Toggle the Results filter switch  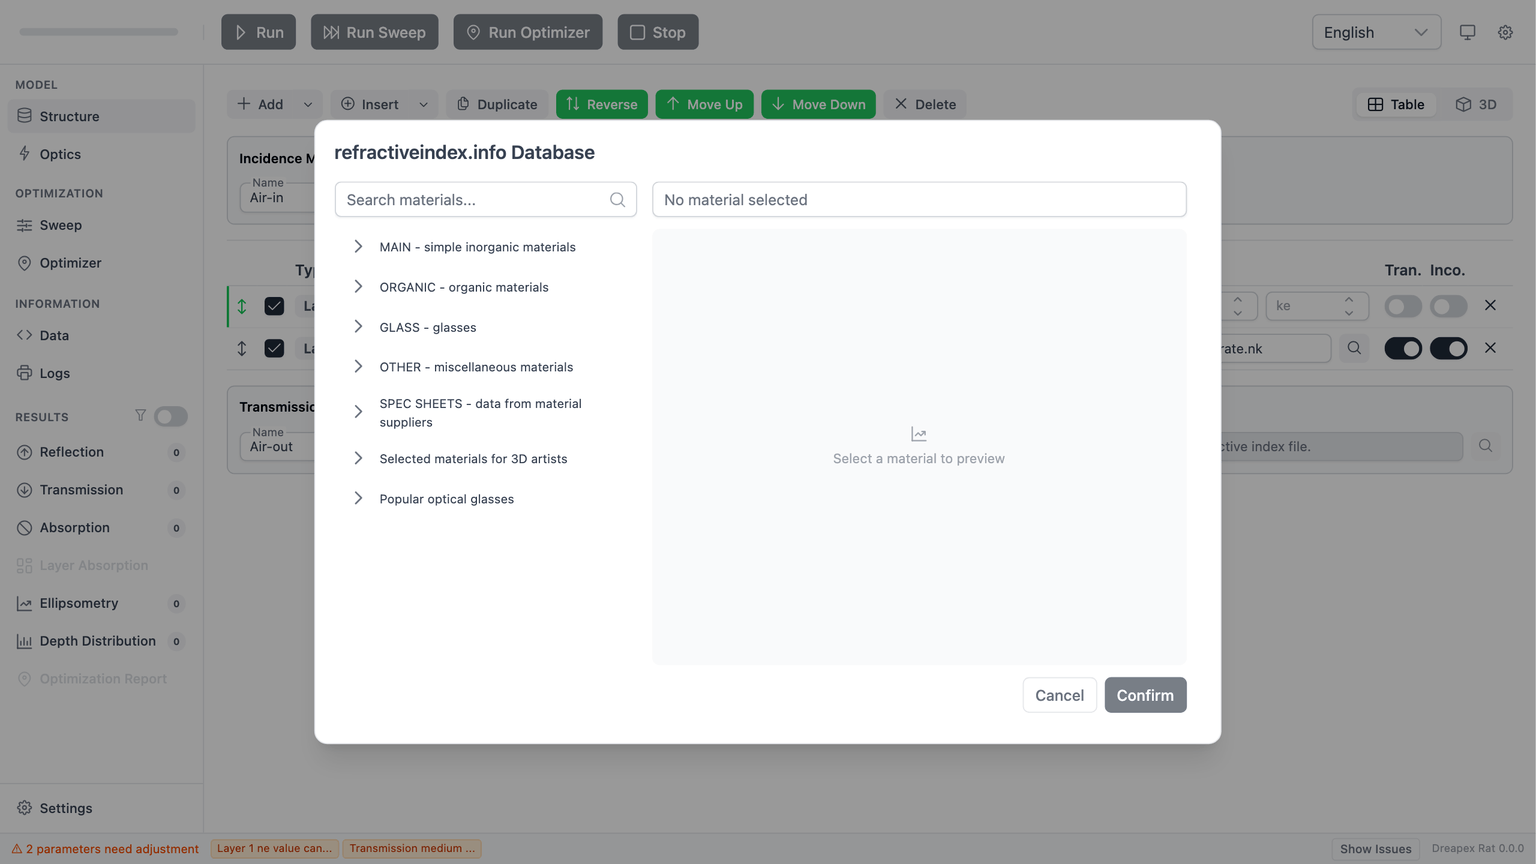pyautogui.click(x=170, y=416)
